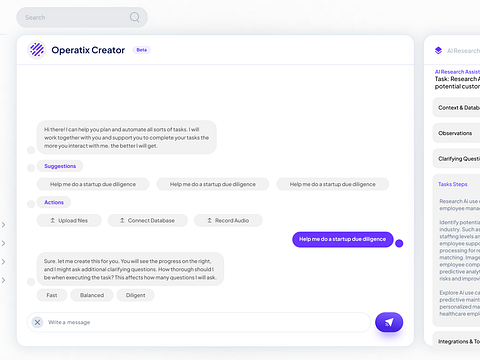Select the Fast thoroughness option
Viewport: 480px width, 360px height.
click(52, 295)
